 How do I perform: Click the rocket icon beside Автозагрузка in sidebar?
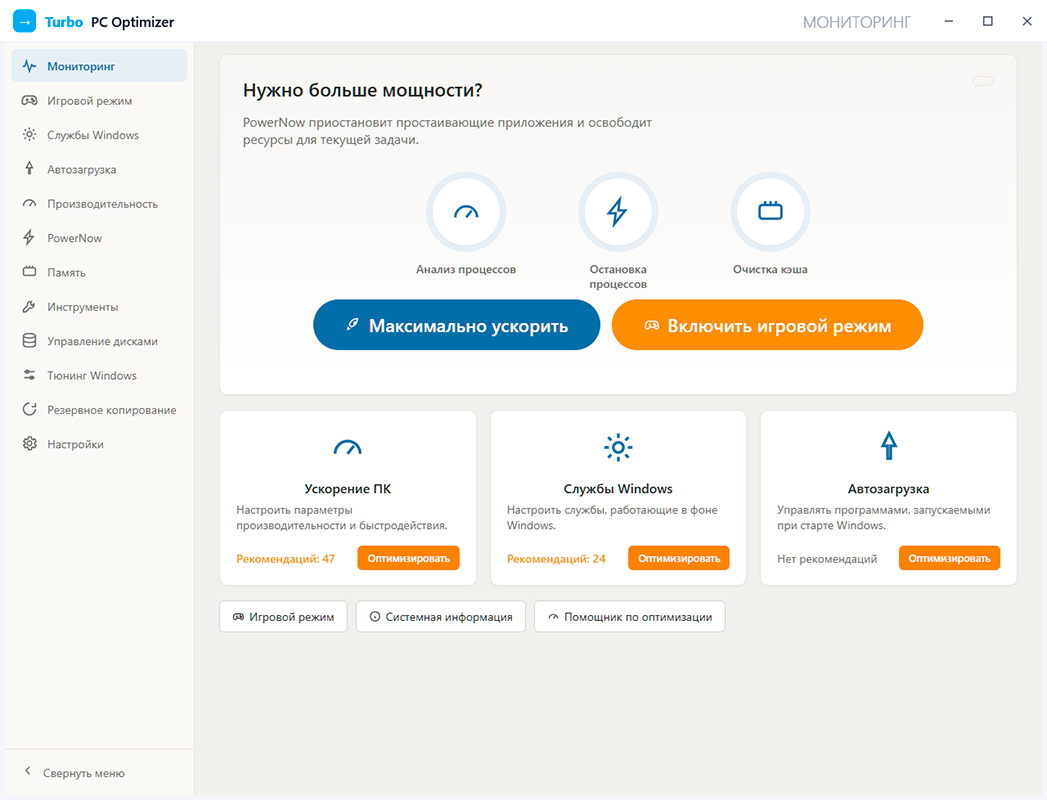tap(29, 169)
